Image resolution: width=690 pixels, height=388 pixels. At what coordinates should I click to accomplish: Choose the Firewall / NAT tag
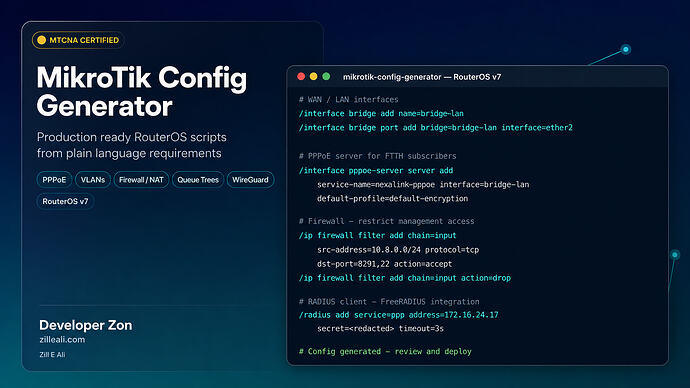(x=141, y=179)
